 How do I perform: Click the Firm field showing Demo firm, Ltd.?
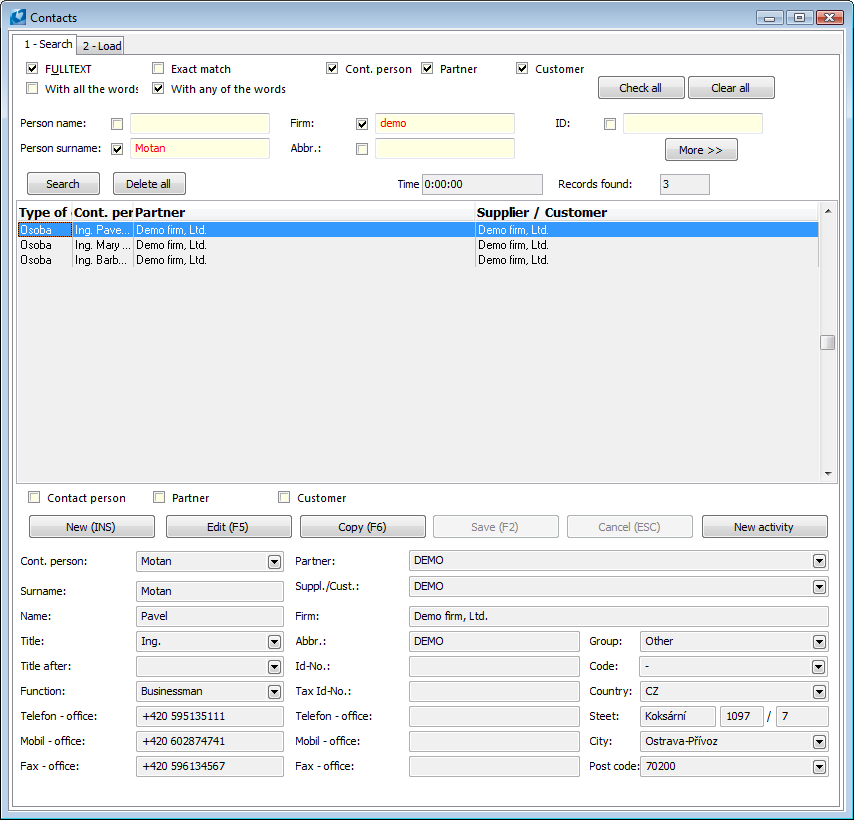pyautogui.click(x=619, y=616)
